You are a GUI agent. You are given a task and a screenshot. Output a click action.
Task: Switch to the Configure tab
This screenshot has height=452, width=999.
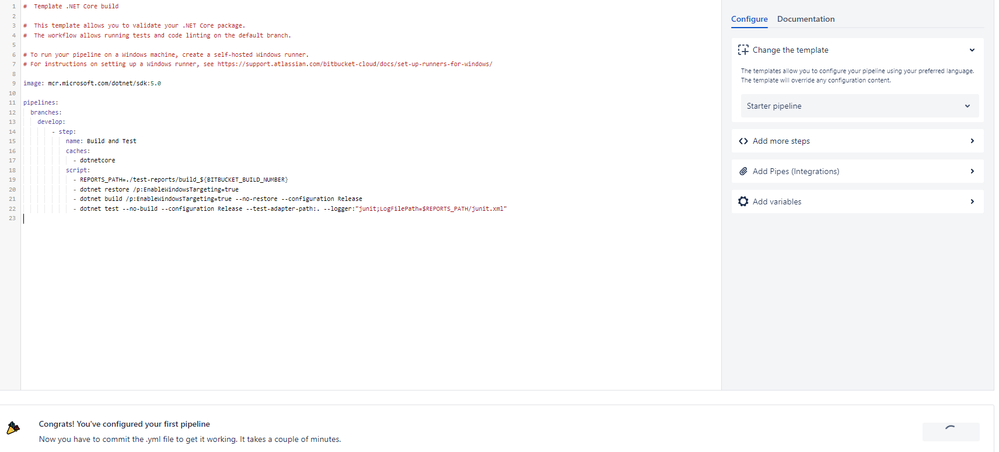[749, 19]
